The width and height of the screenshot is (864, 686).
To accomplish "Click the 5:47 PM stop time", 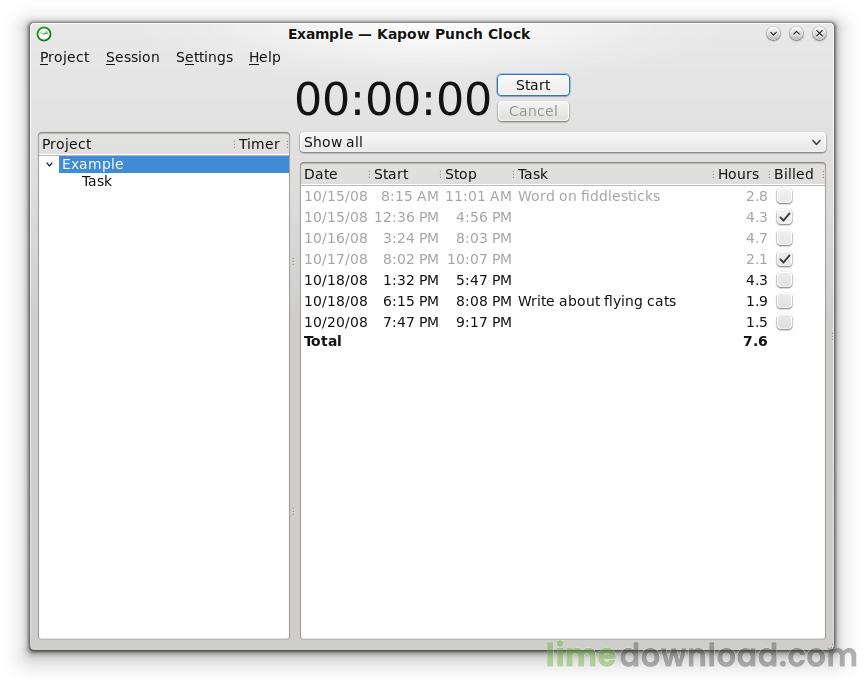I will (x=483, y=280).
